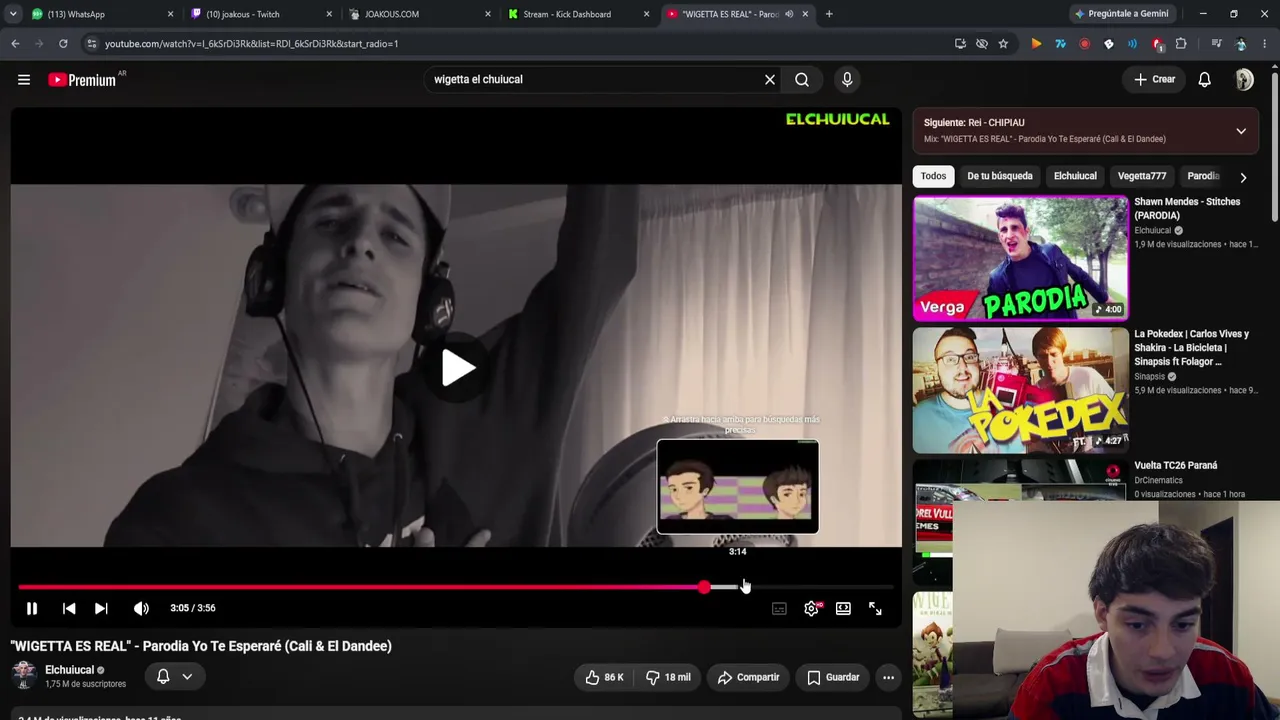Filter suggestions by Vegetta777 chip
1280x720 pixels.
click(x=1142, y=176)
